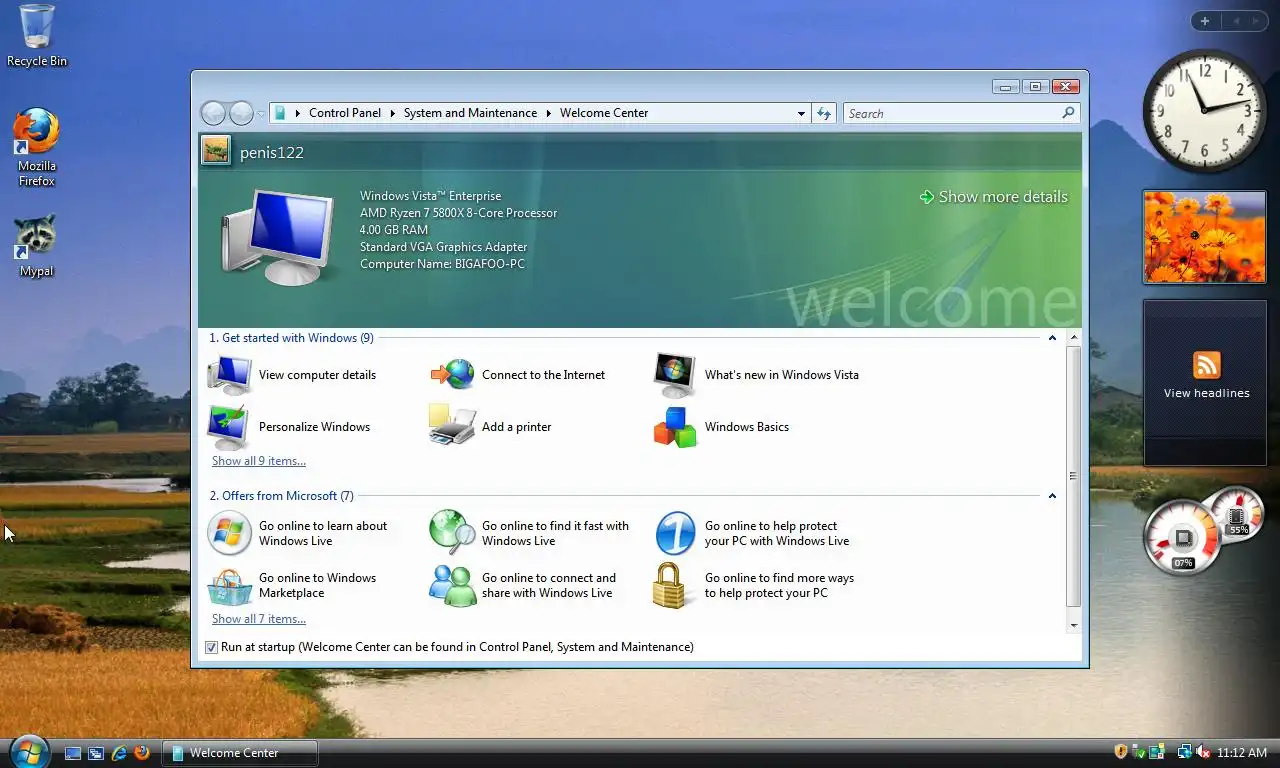Screen dimensions: 1280x768
Task: Click the scrollbar up arrow
Action: pyautogui.click(x=1074, y=338)
